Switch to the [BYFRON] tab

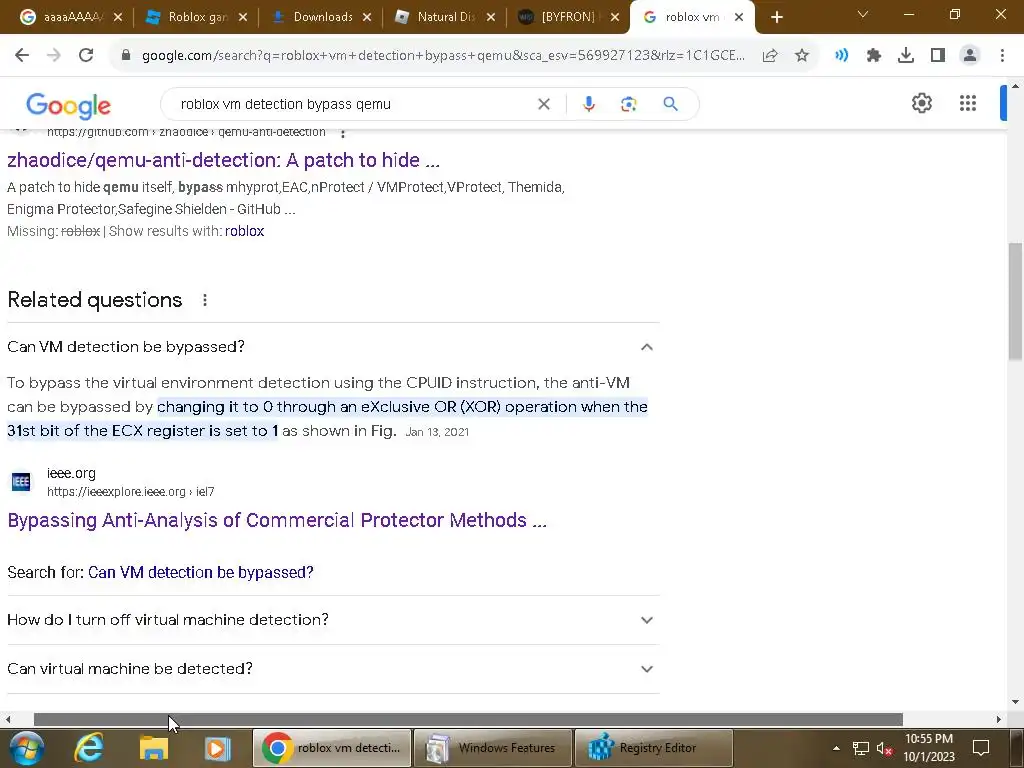point(567,17)
